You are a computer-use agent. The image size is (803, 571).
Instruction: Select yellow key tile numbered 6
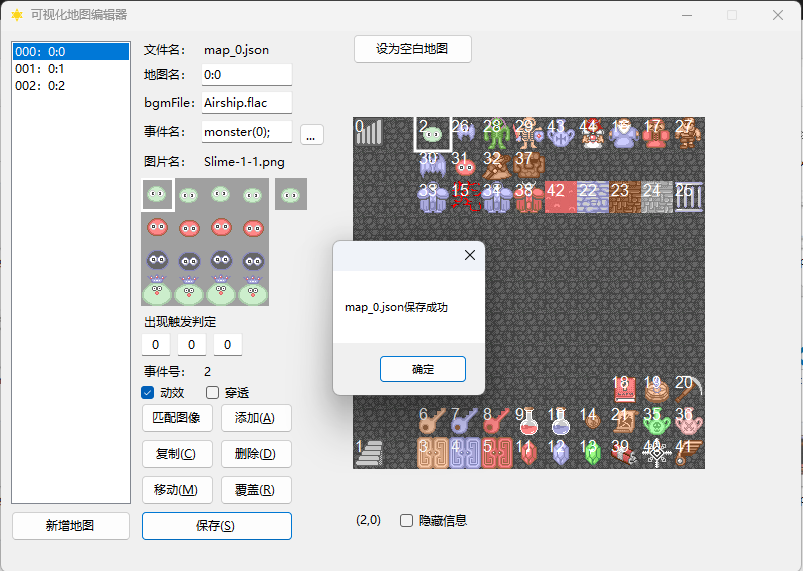point(433,421)
